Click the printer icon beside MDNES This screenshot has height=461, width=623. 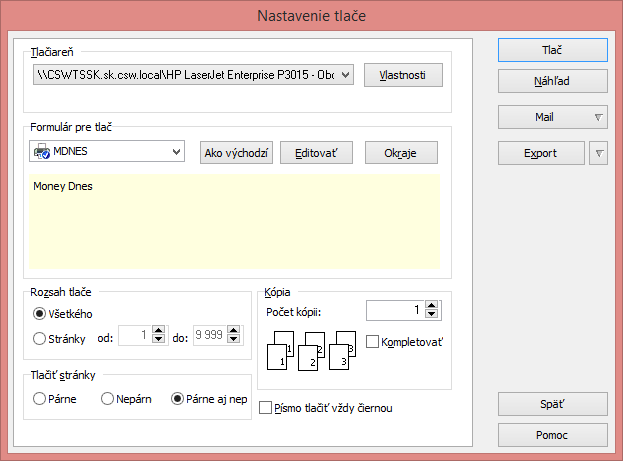tap(42, 152)
